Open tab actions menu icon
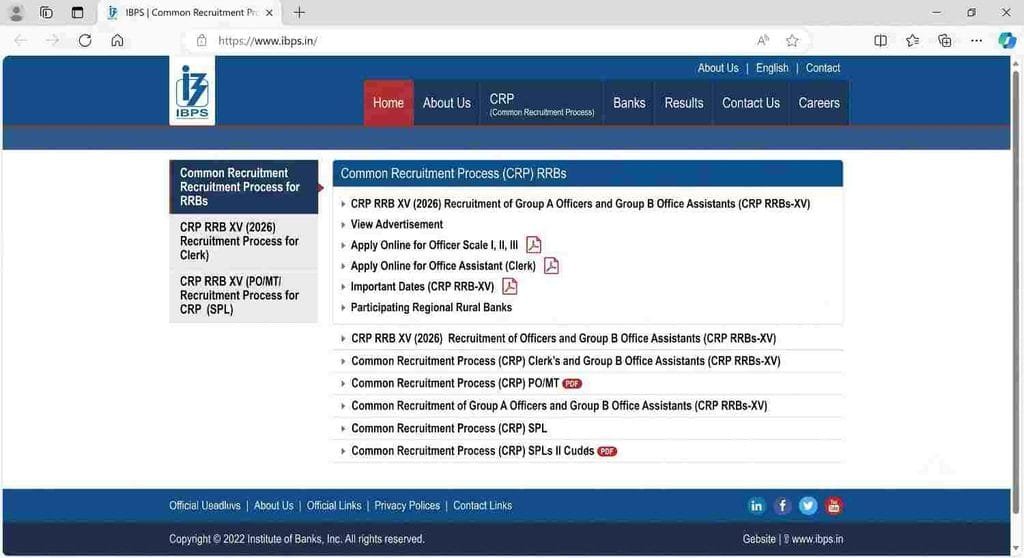Image resolution: width=1024 pixels, height=558 pixels. click(77, 12)
